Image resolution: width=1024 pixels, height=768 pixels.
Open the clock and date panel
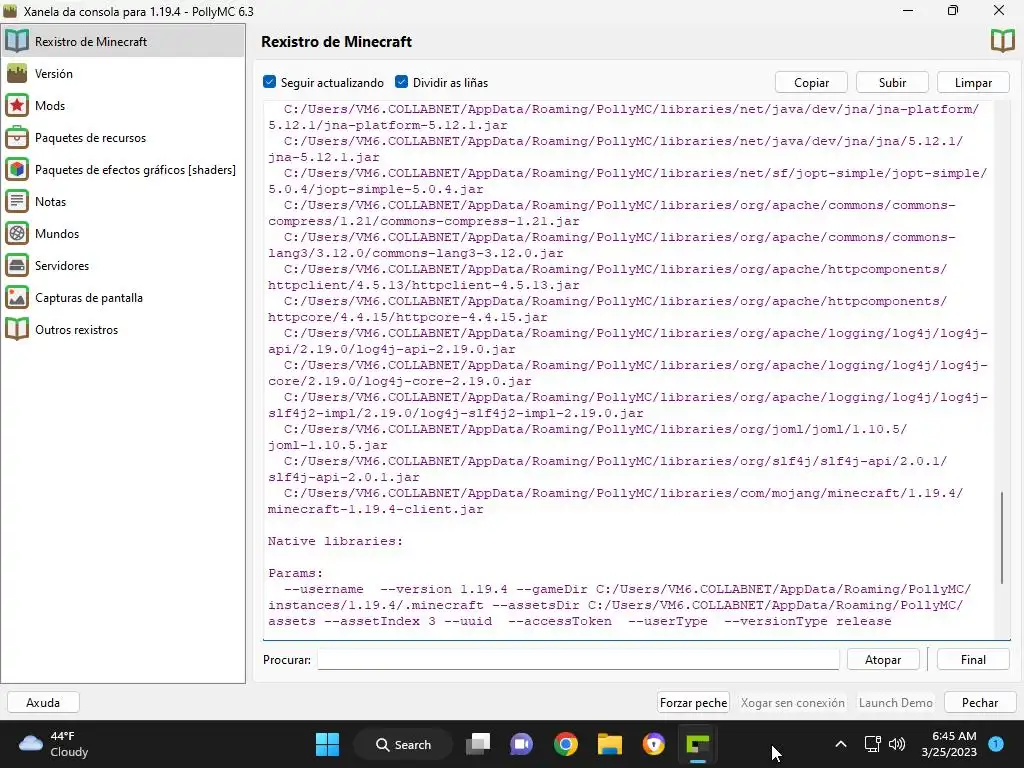point(949,744)
